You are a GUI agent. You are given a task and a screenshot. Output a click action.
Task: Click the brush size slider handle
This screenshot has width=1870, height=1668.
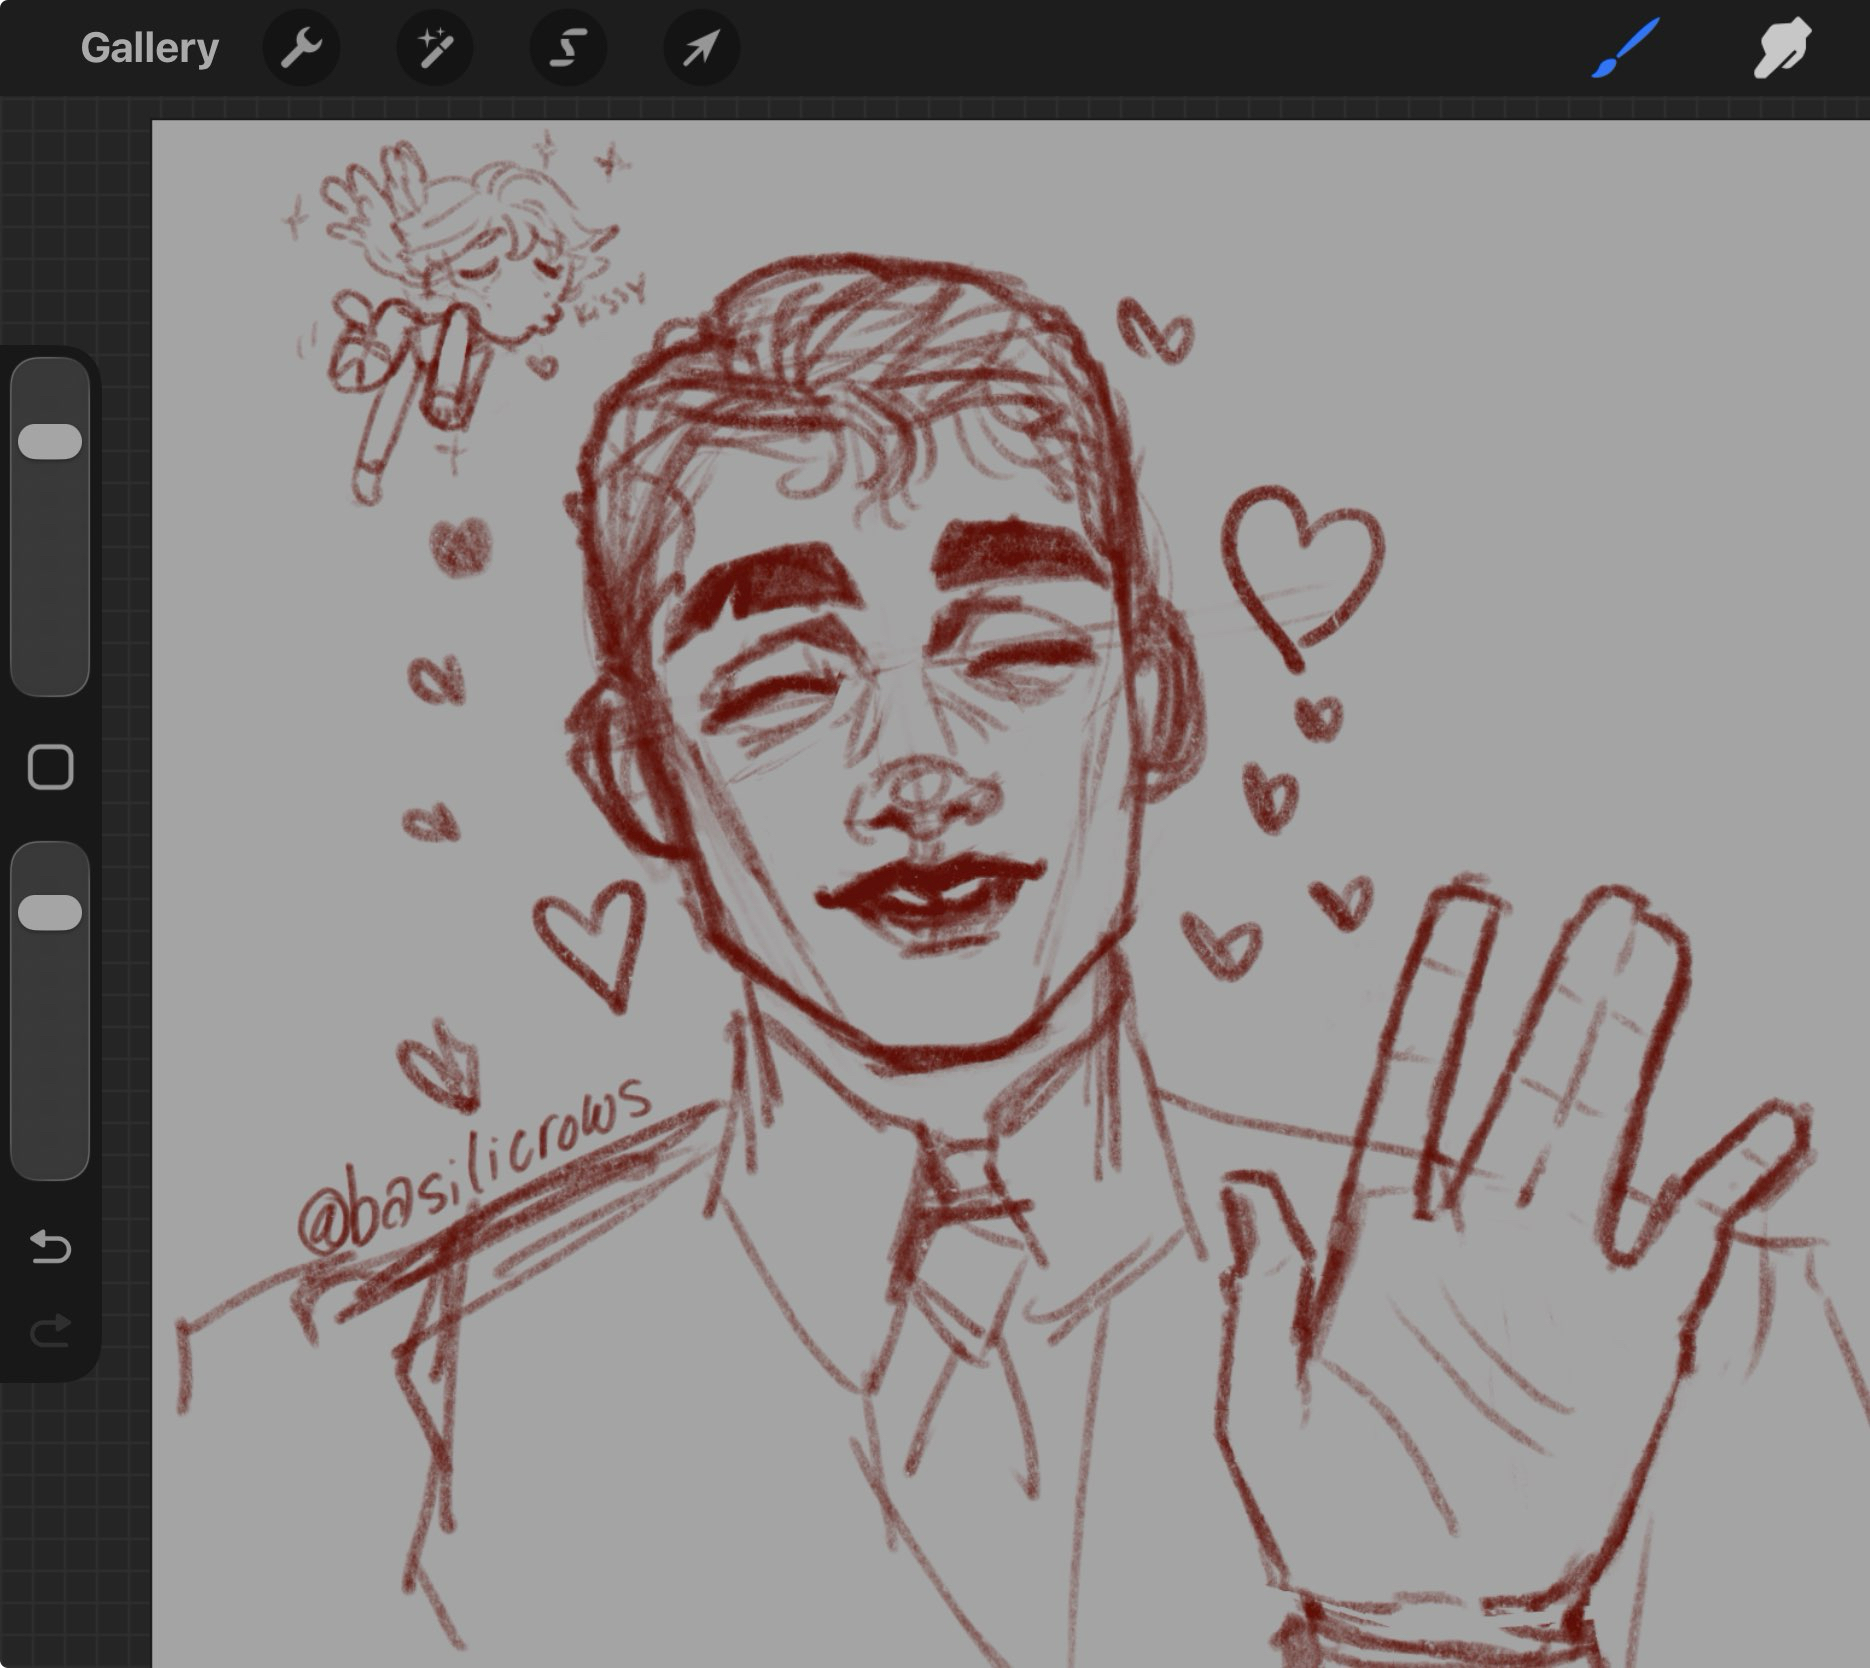50,441
